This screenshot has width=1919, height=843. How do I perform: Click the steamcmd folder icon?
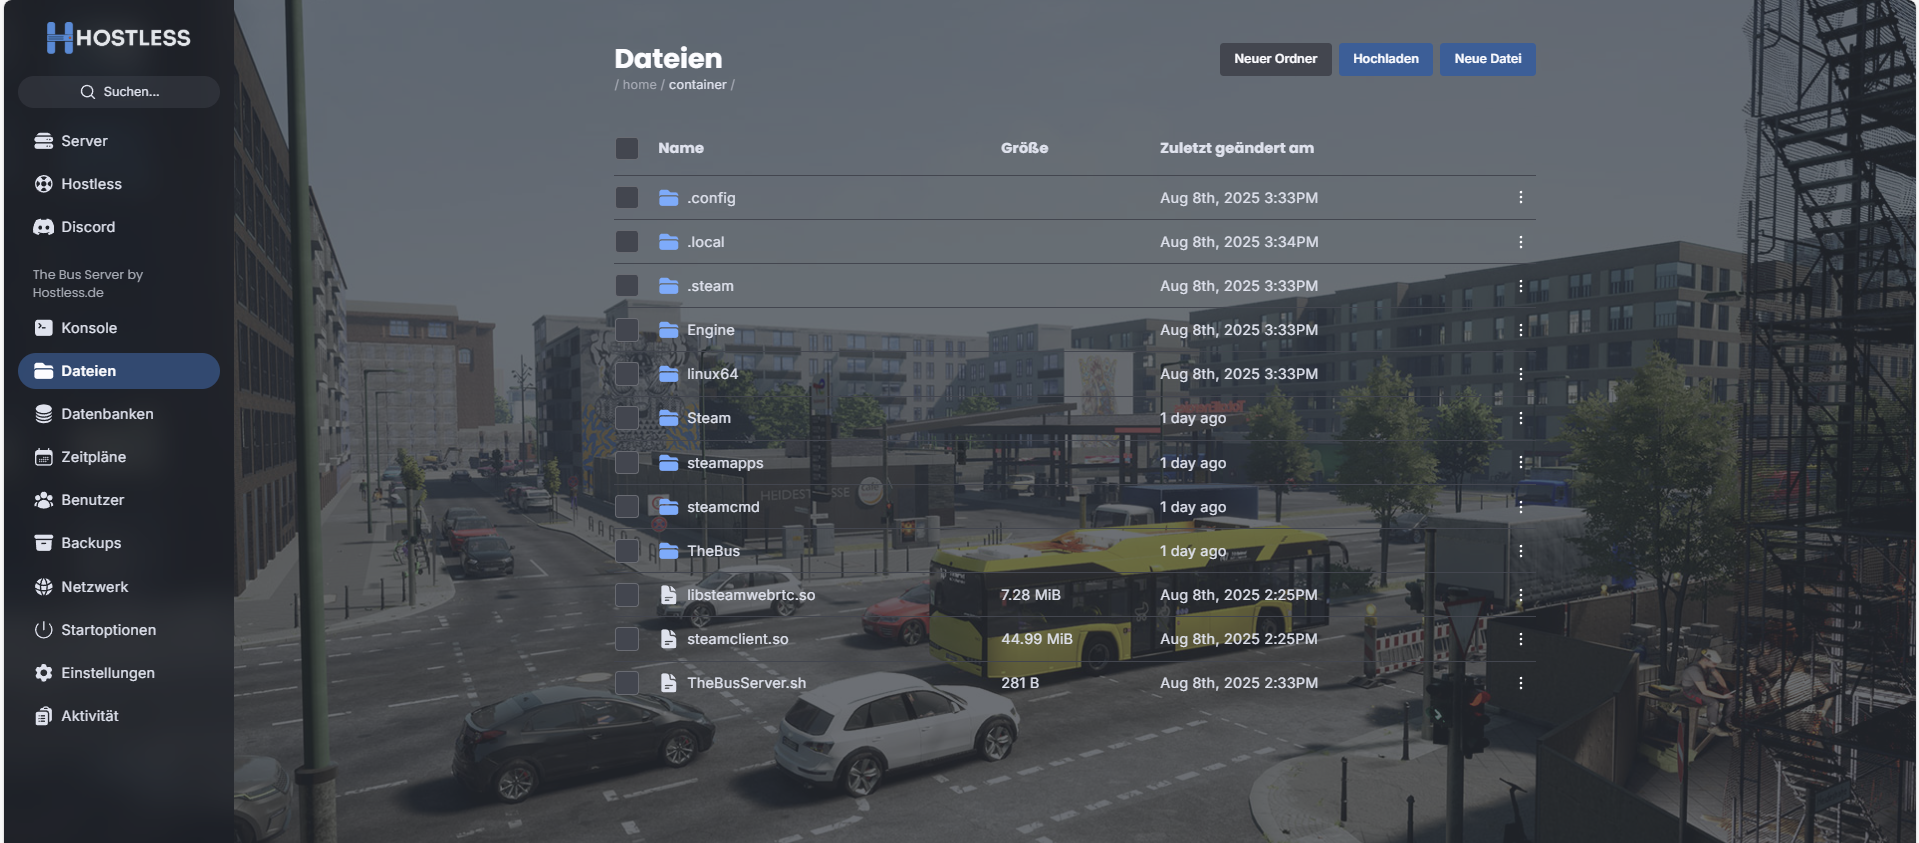669,507
